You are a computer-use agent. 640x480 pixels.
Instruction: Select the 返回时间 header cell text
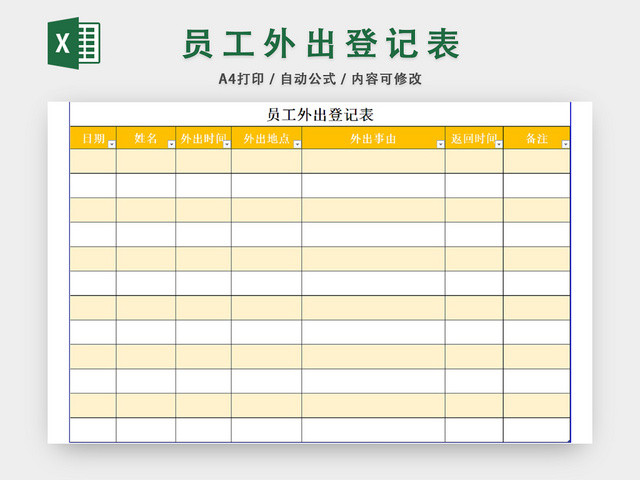point(474,138)
